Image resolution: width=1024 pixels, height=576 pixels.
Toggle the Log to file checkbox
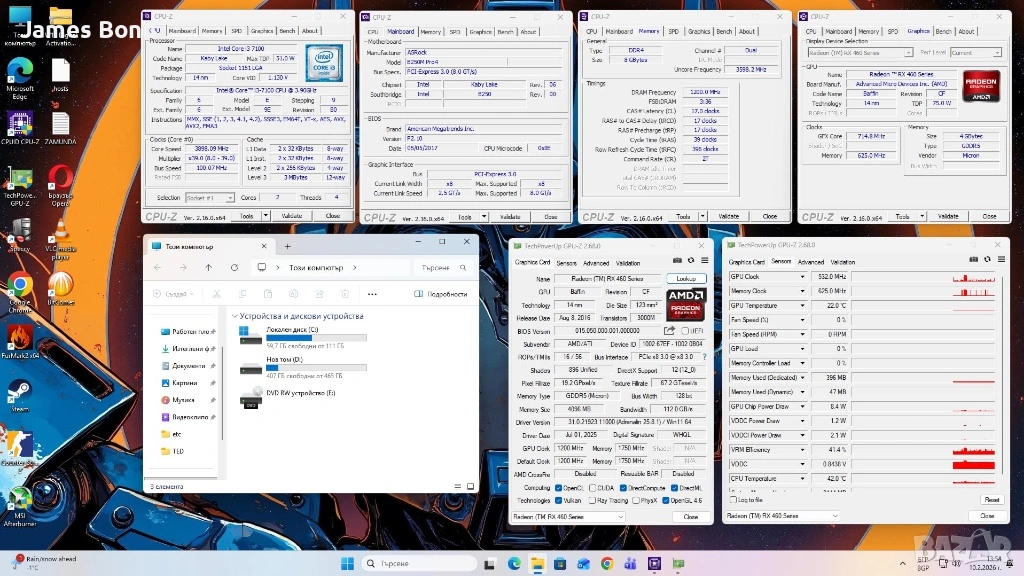point(734,499)
